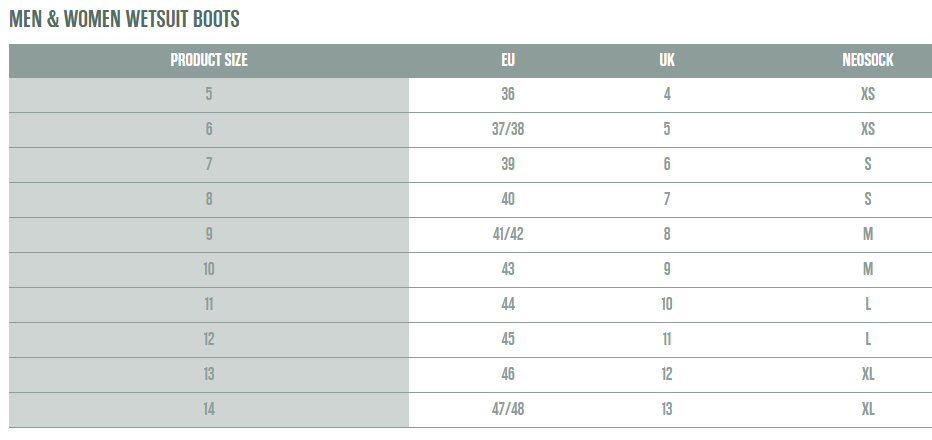932x440 pixels.
Task: Select the EU column header
Action: coord(508,60)
